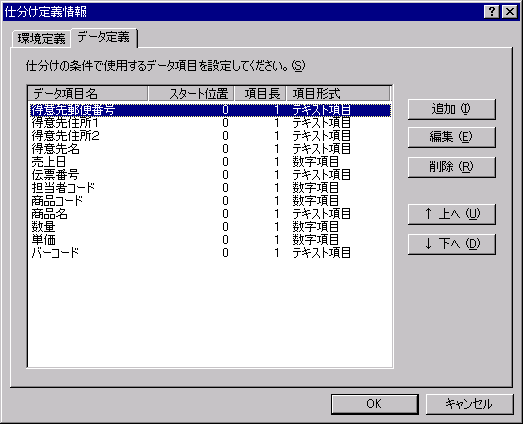
Task: Select the データ定義 tab
Action: click(104, 37)
